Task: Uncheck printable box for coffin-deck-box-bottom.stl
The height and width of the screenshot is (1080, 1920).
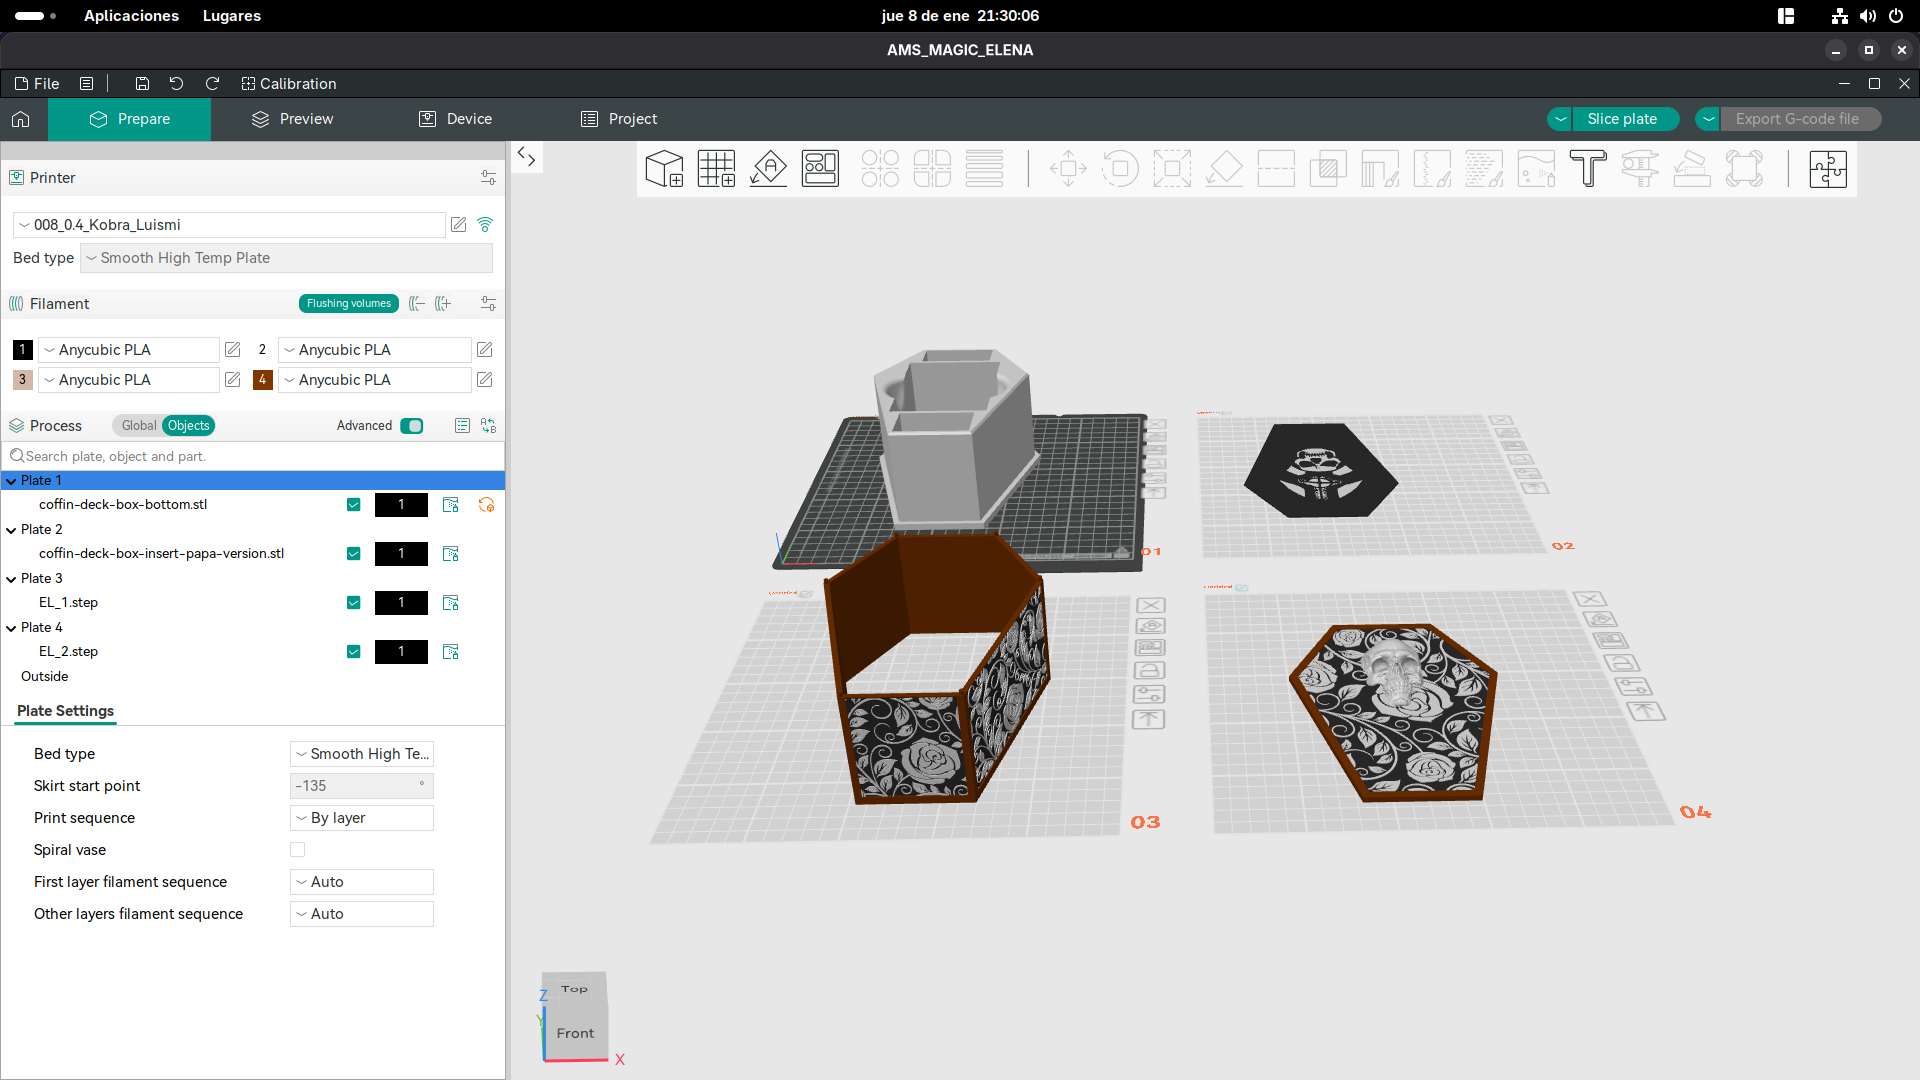Action: [x=353, y=505]
